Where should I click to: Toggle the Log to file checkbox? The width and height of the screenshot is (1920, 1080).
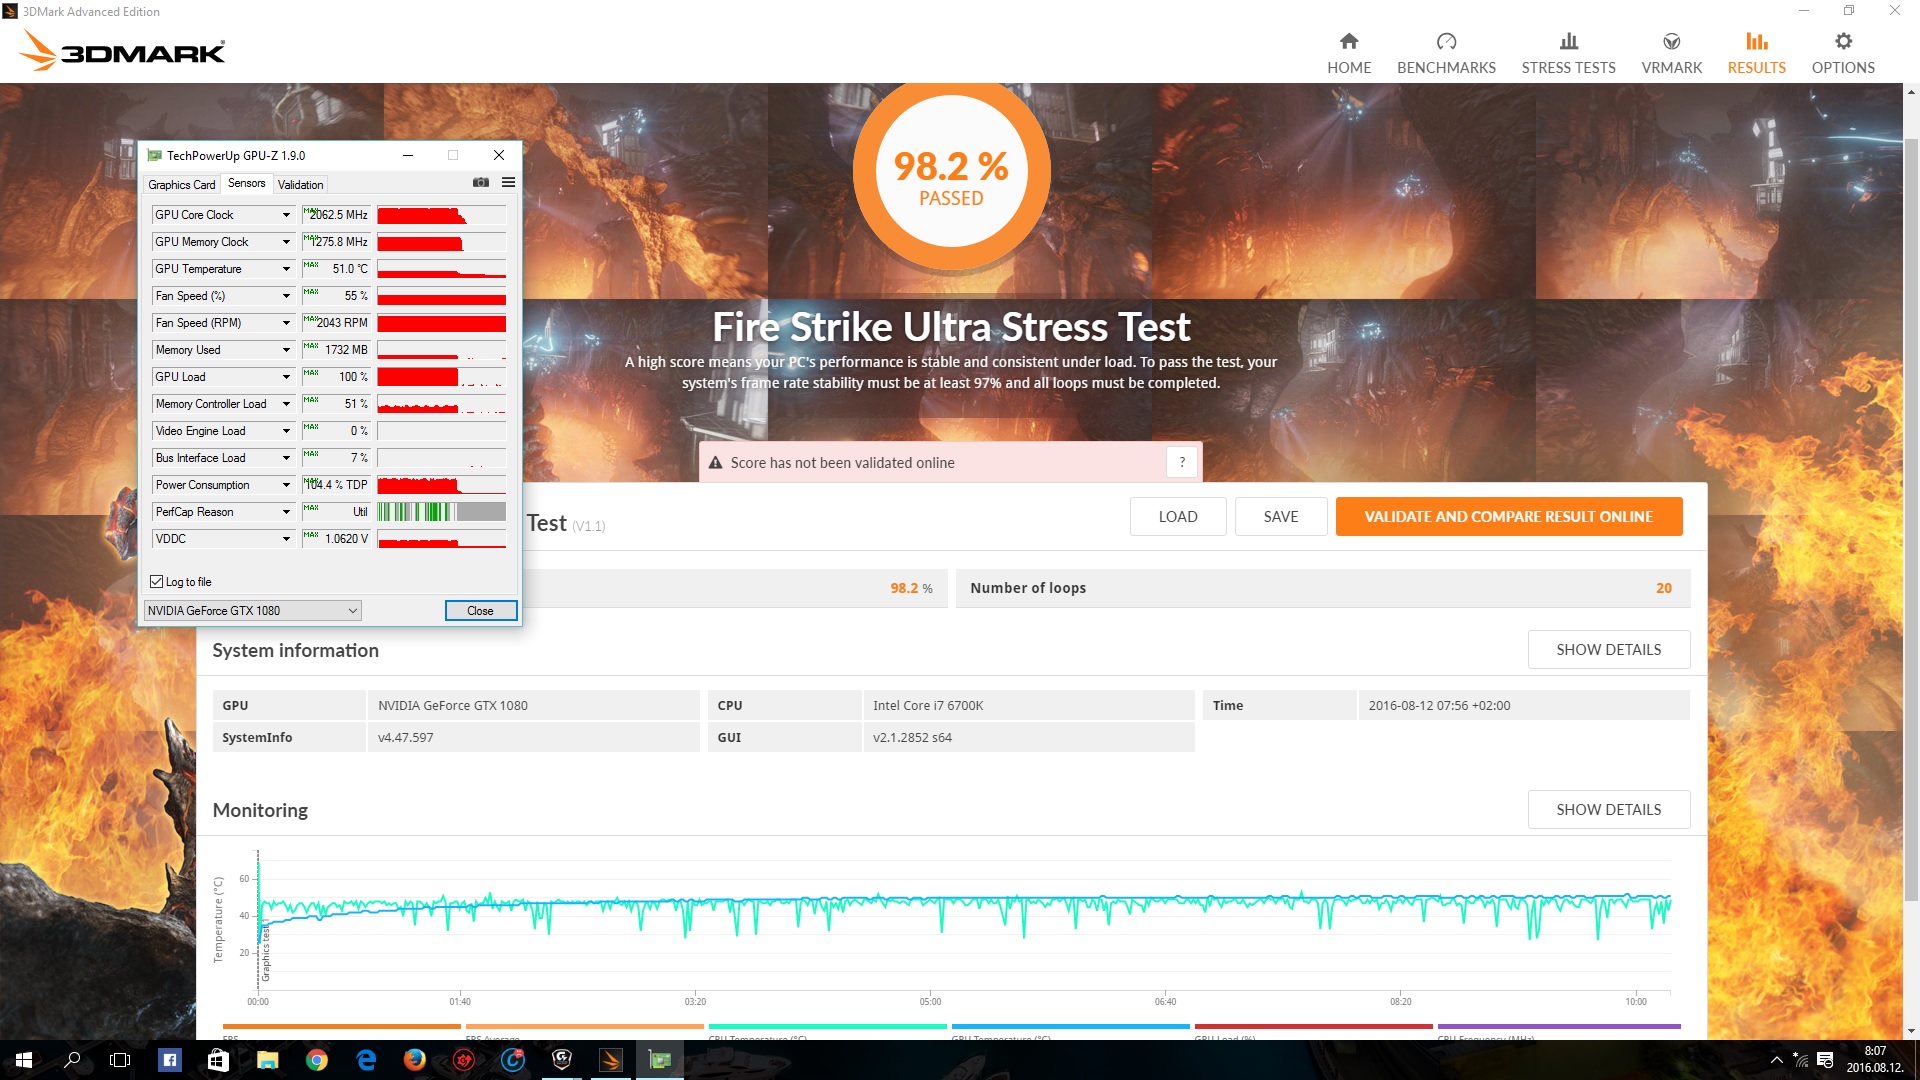(x=157, y=582)
